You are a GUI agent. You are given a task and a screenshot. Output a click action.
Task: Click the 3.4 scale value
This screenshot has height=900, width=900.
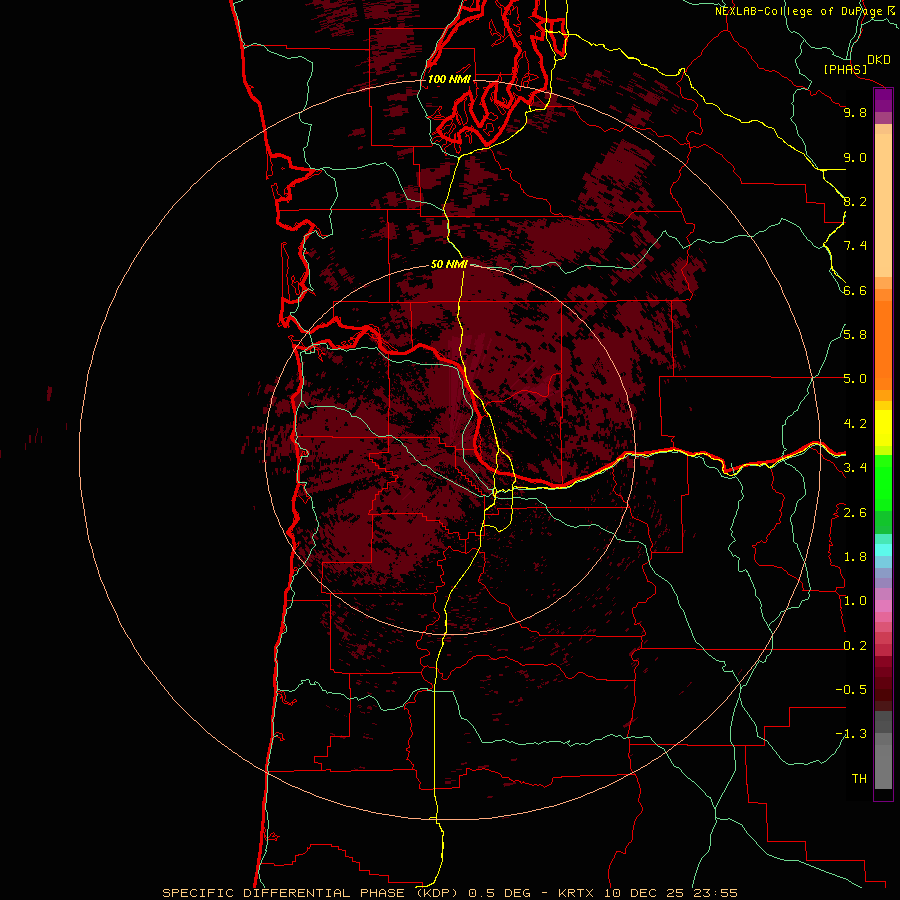click(x=855, y=468)
